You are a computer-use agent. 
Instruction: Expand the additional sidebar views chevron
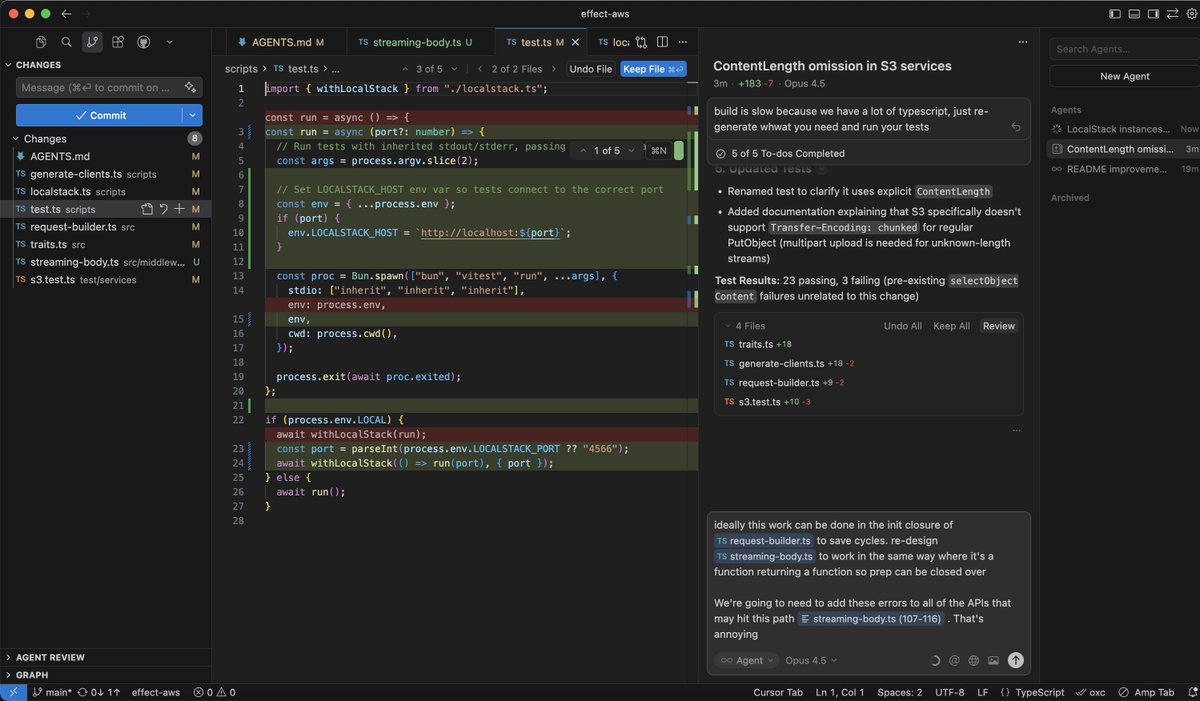tap(169, 42)
